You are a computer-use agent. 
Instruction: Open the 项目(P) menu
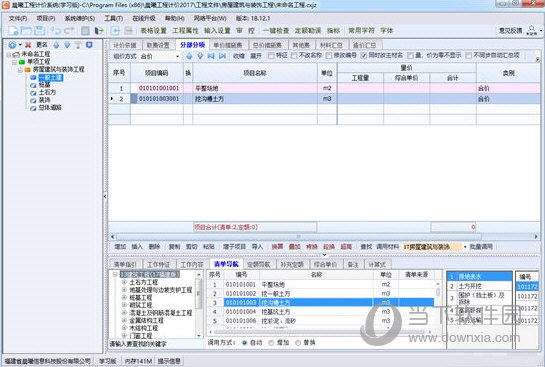pyautogui.click(x=46, y=18)
